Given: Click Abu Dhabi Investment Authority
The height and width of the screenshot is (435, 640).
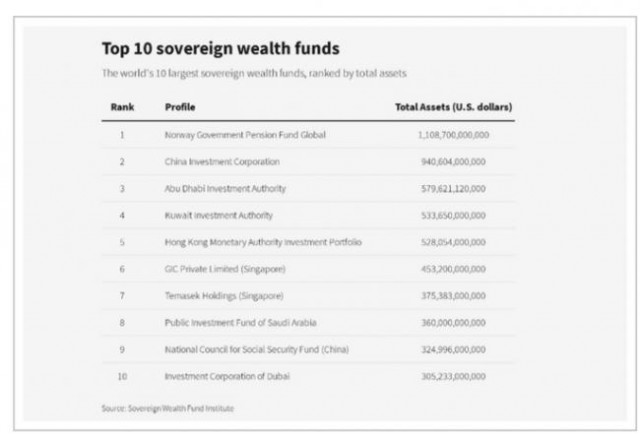Looking at the screenshot, I should [225, 188].
